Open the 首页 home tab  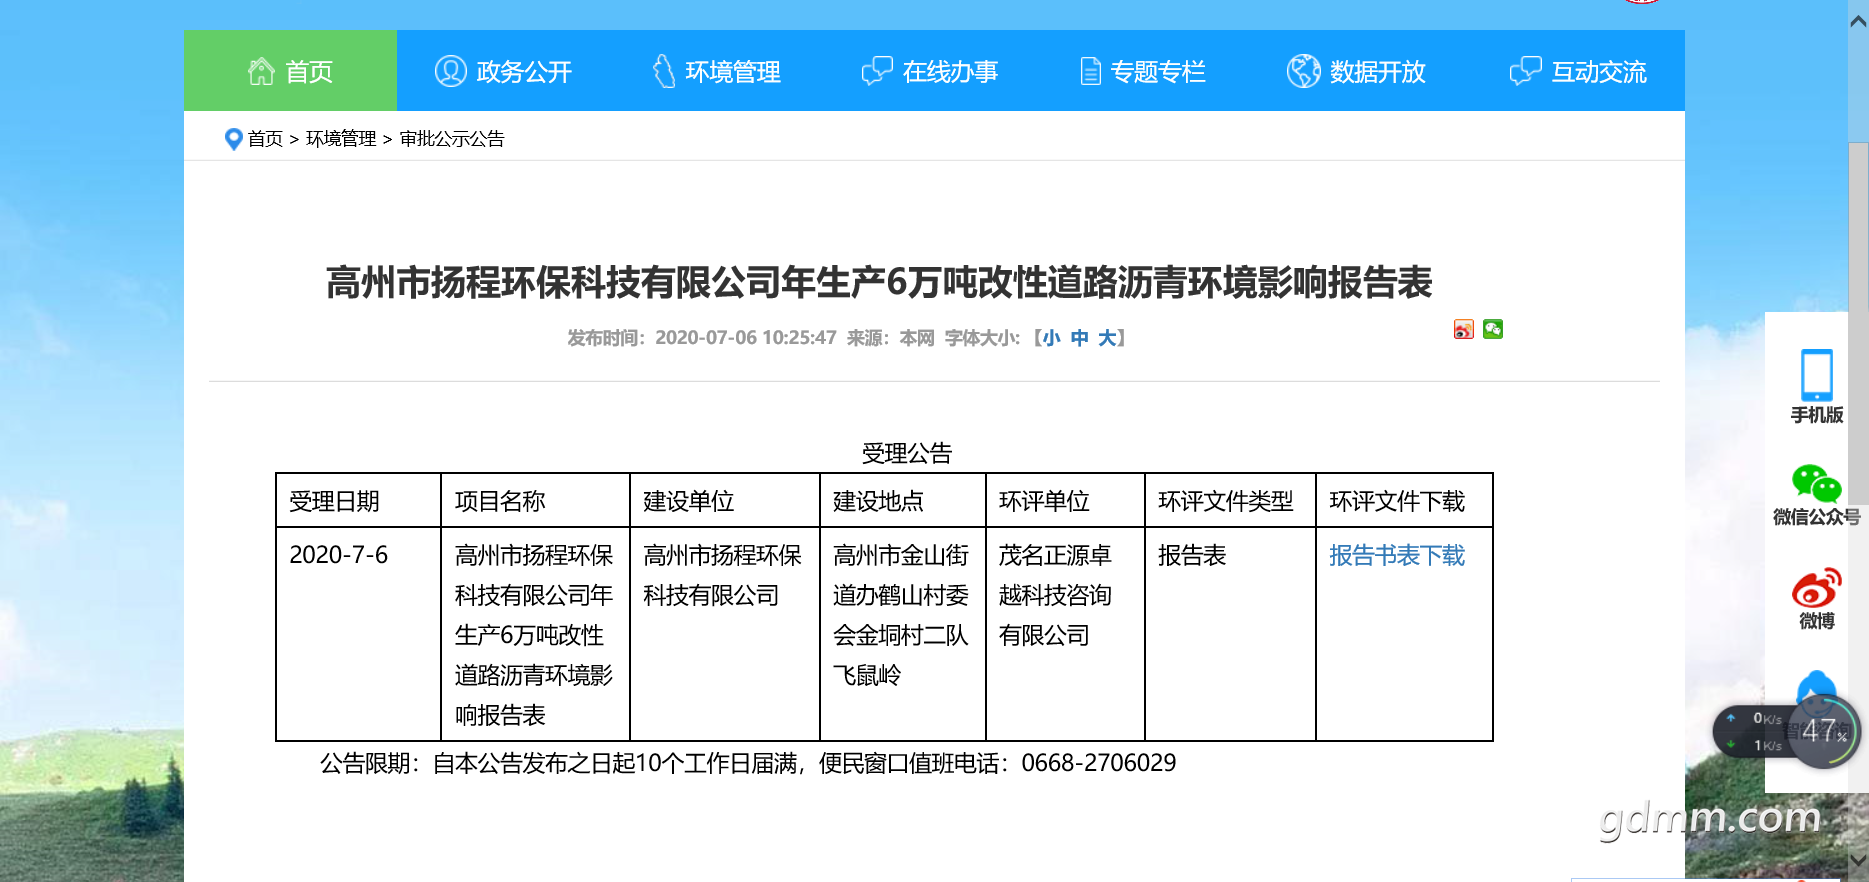290,71
